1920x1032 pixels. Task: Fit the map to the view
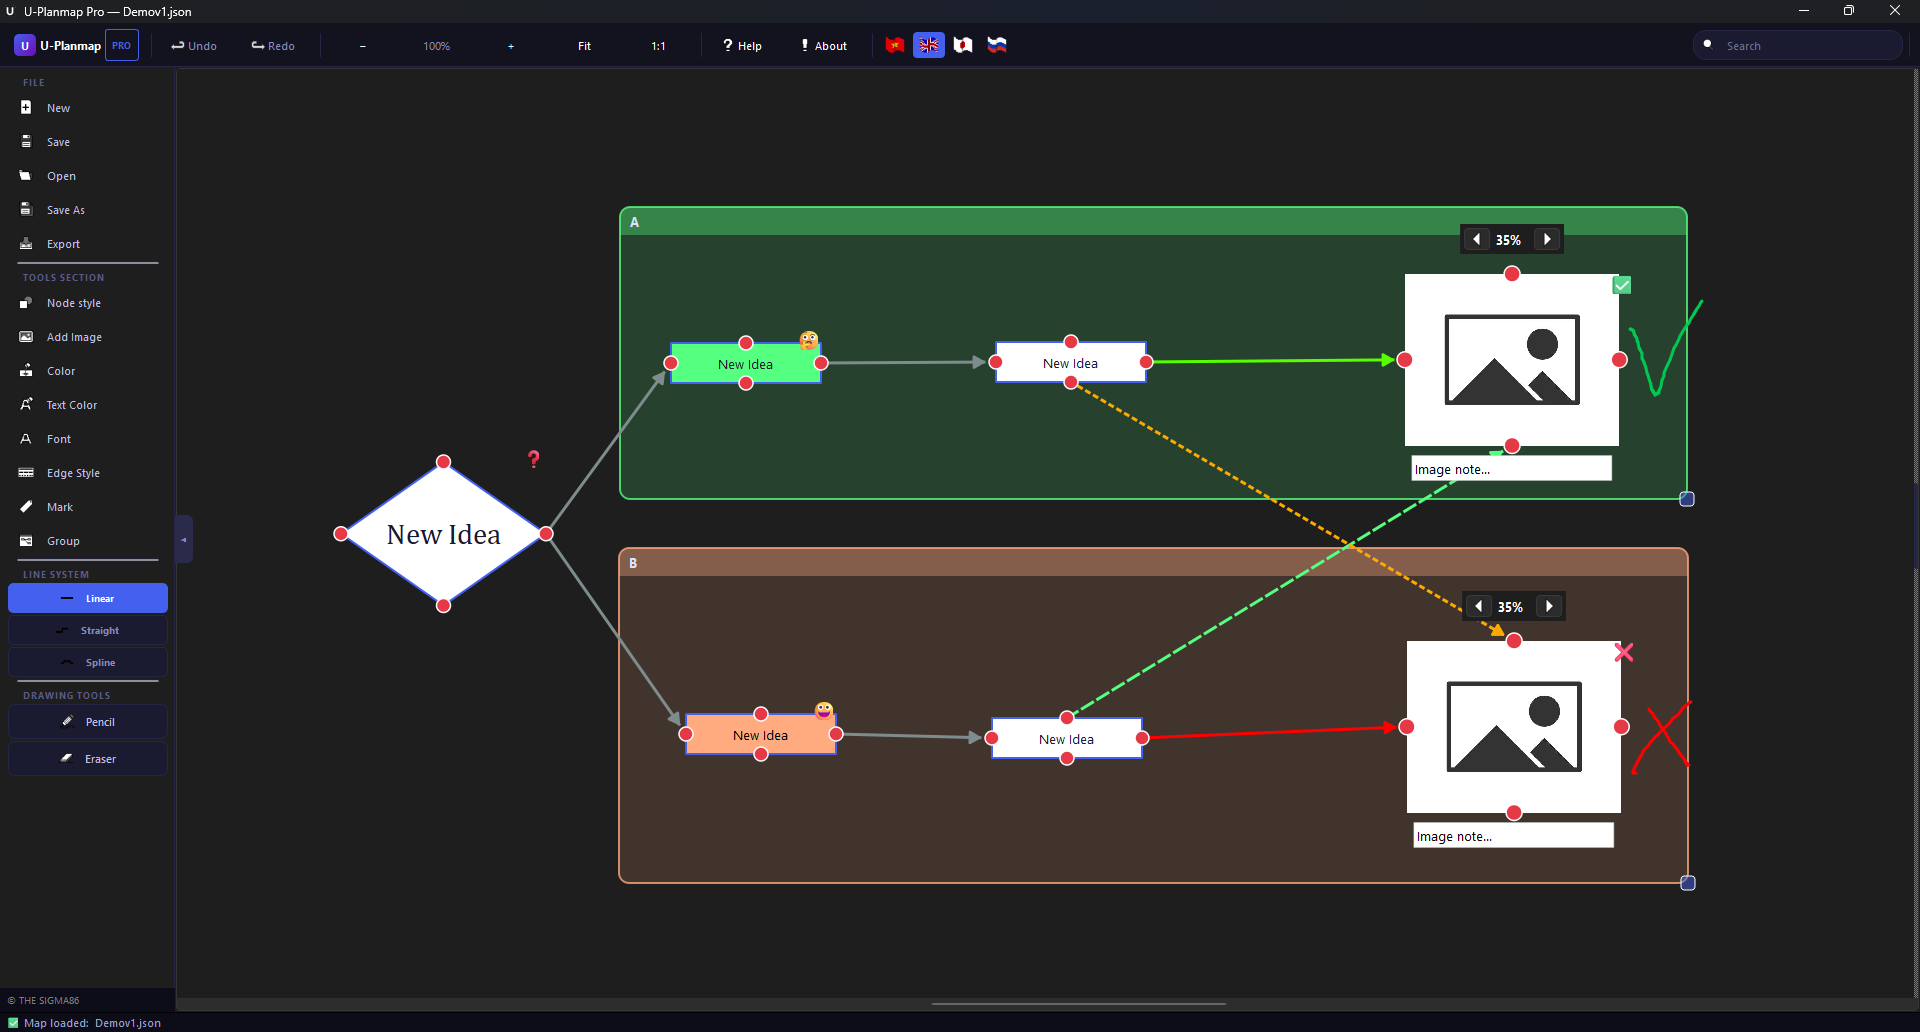pyautogui.click(x=585, y=46)
